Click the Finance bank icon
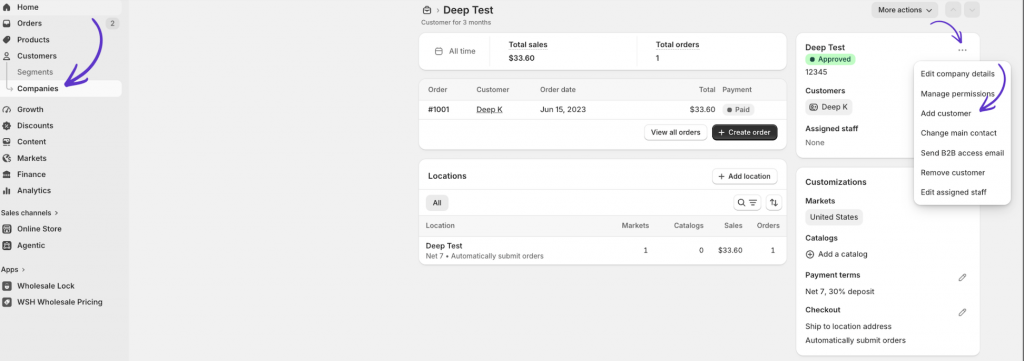Viewport: 1024px width, 361px height. (x=7, y=174)
